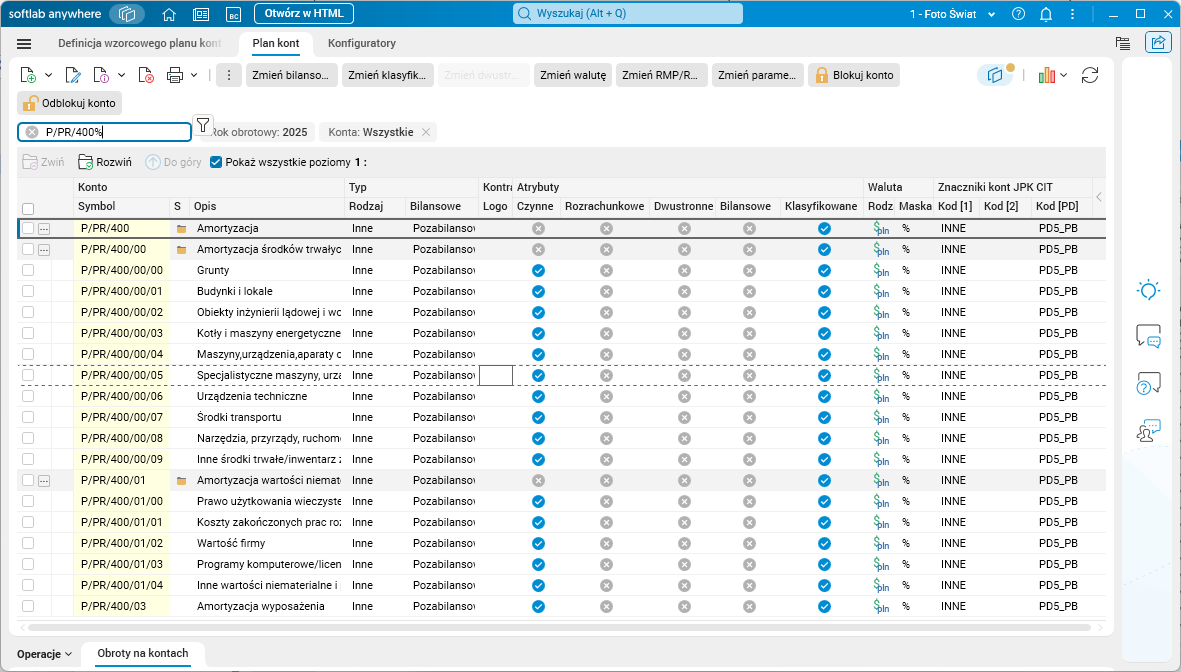Open the hamburger main menu
Viewport: 1181px width, 672px height.
(x=25, y=44)
